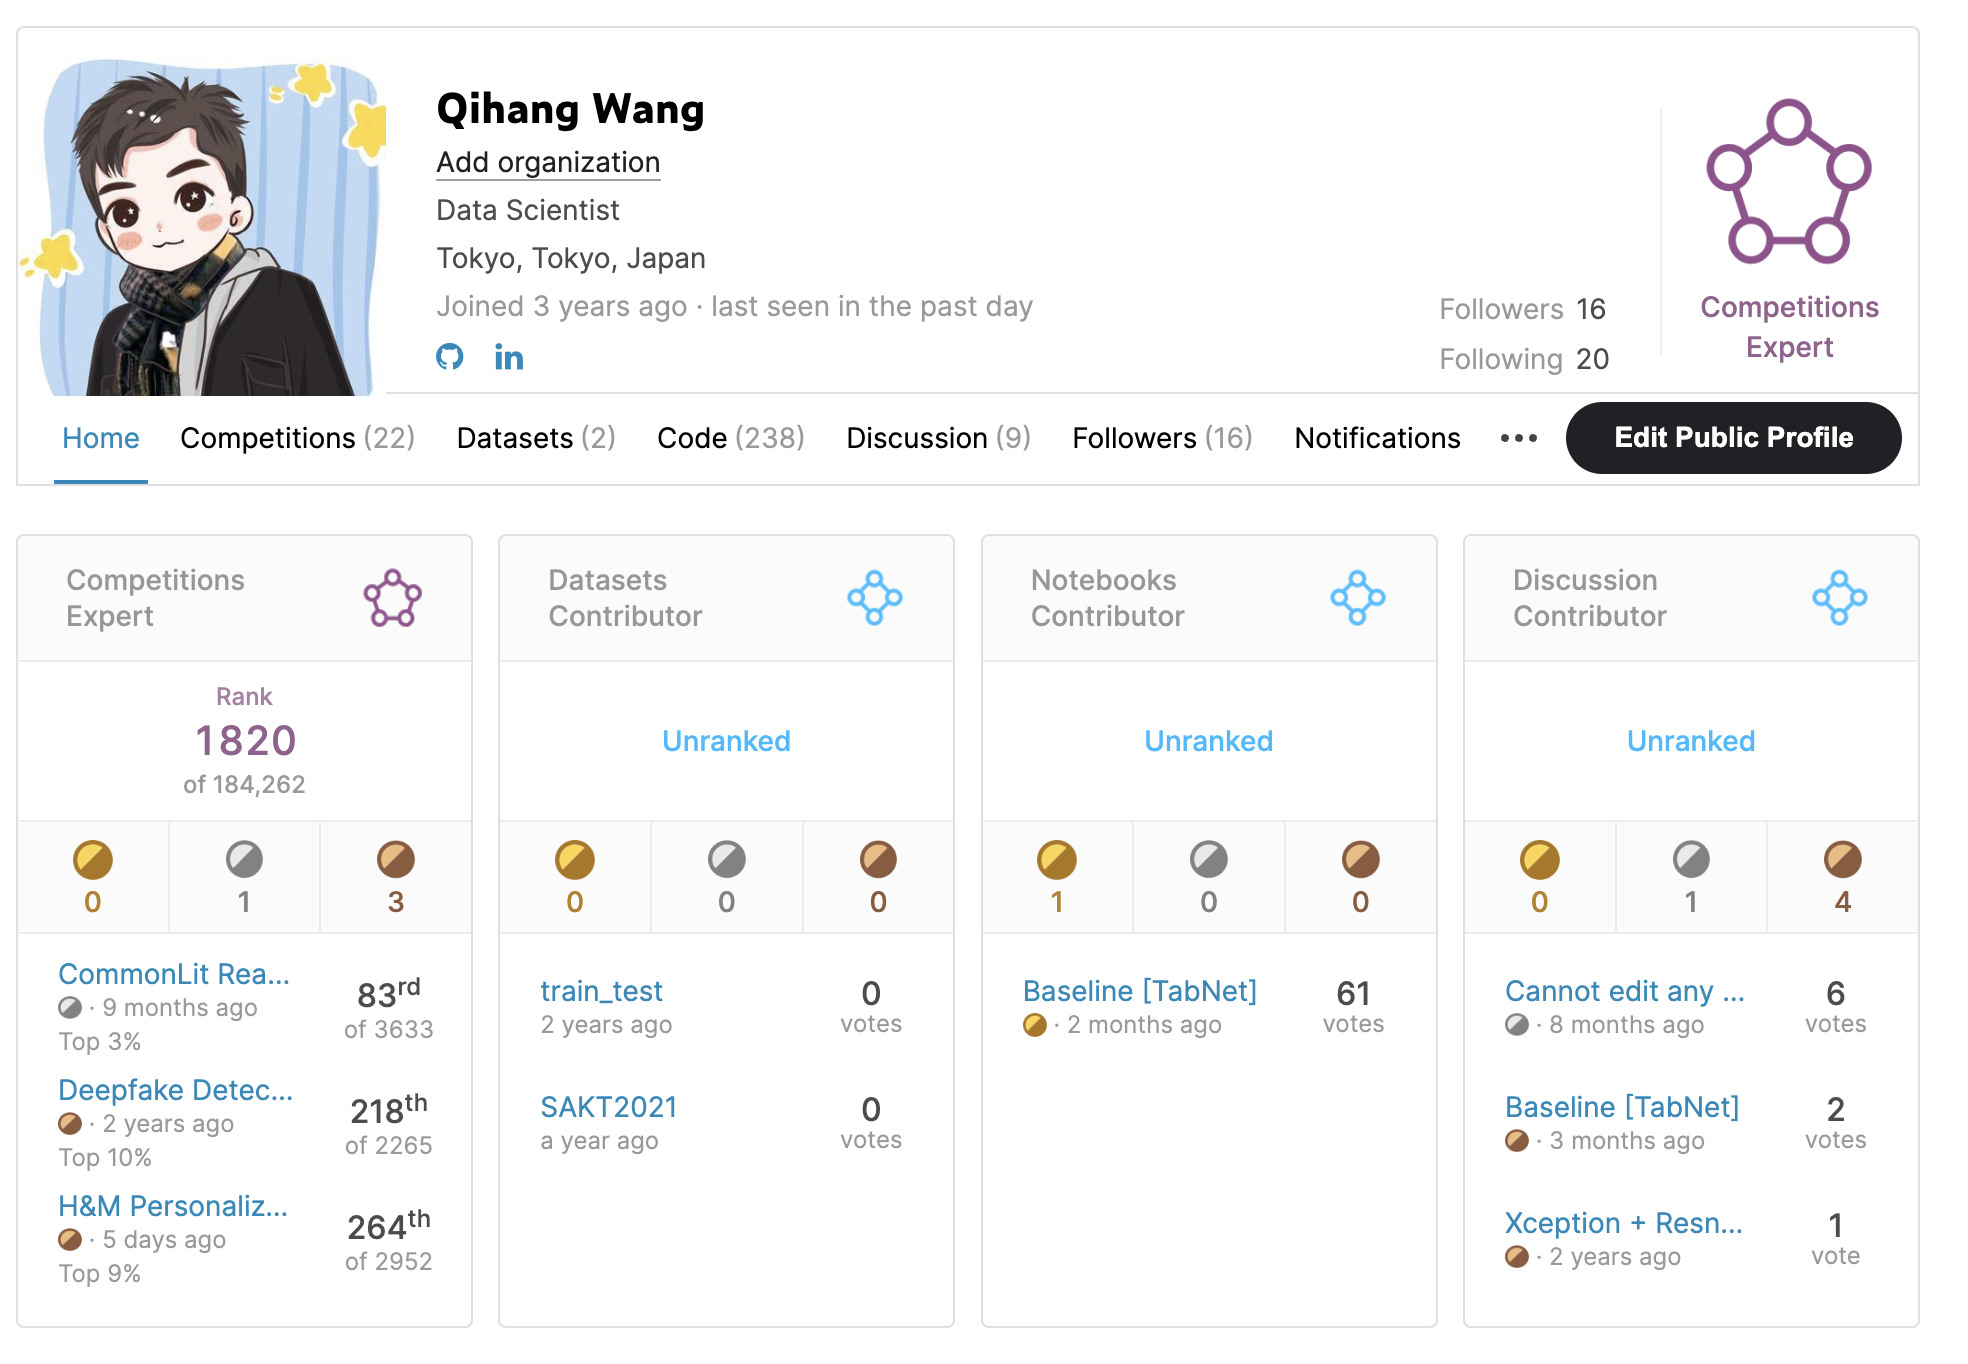Open the train_test dataset link
The width and height of the screenshot is (1968, 1364).
601,991
